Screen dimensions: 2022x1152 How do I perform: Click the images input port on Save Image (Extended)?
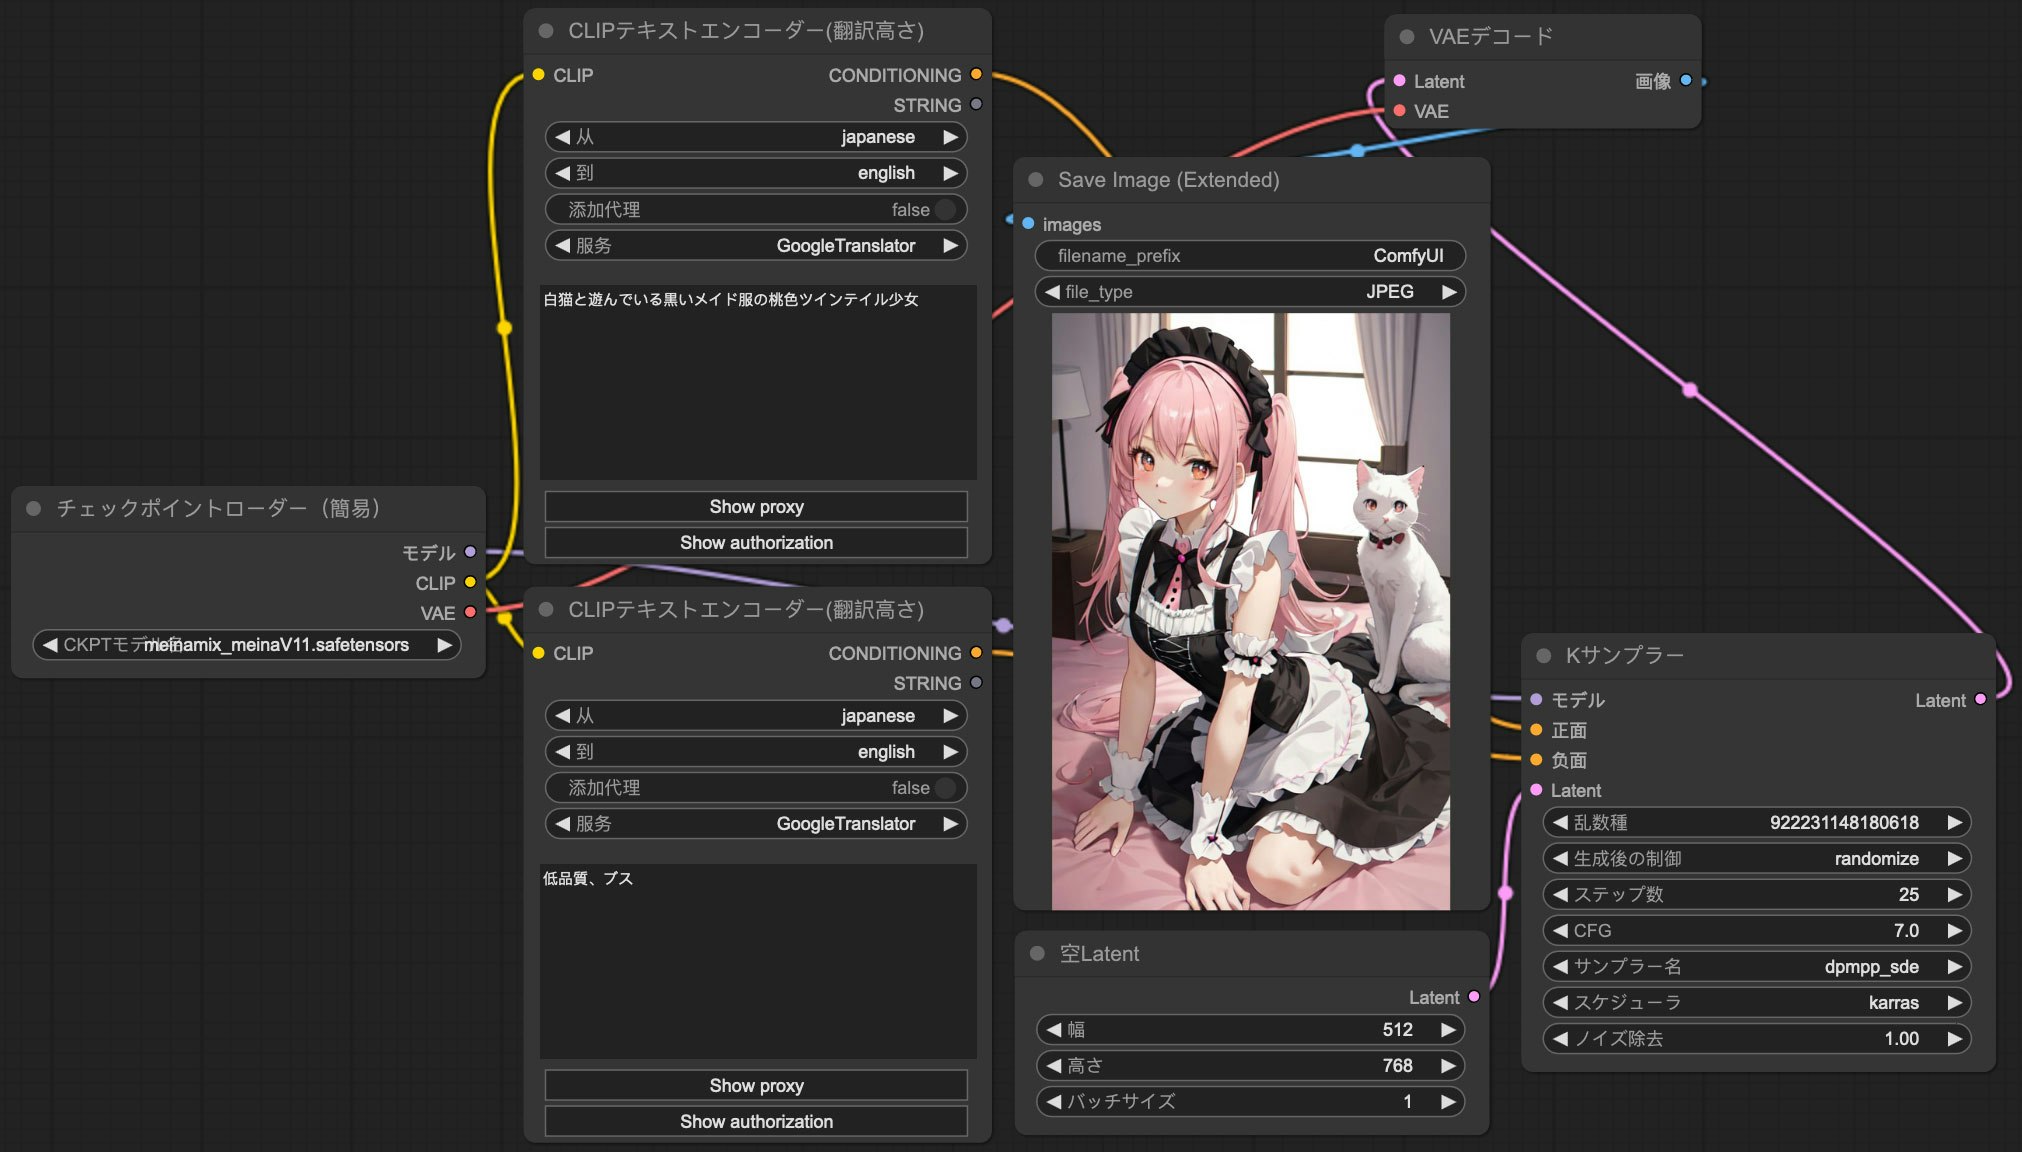point(1027,224)
